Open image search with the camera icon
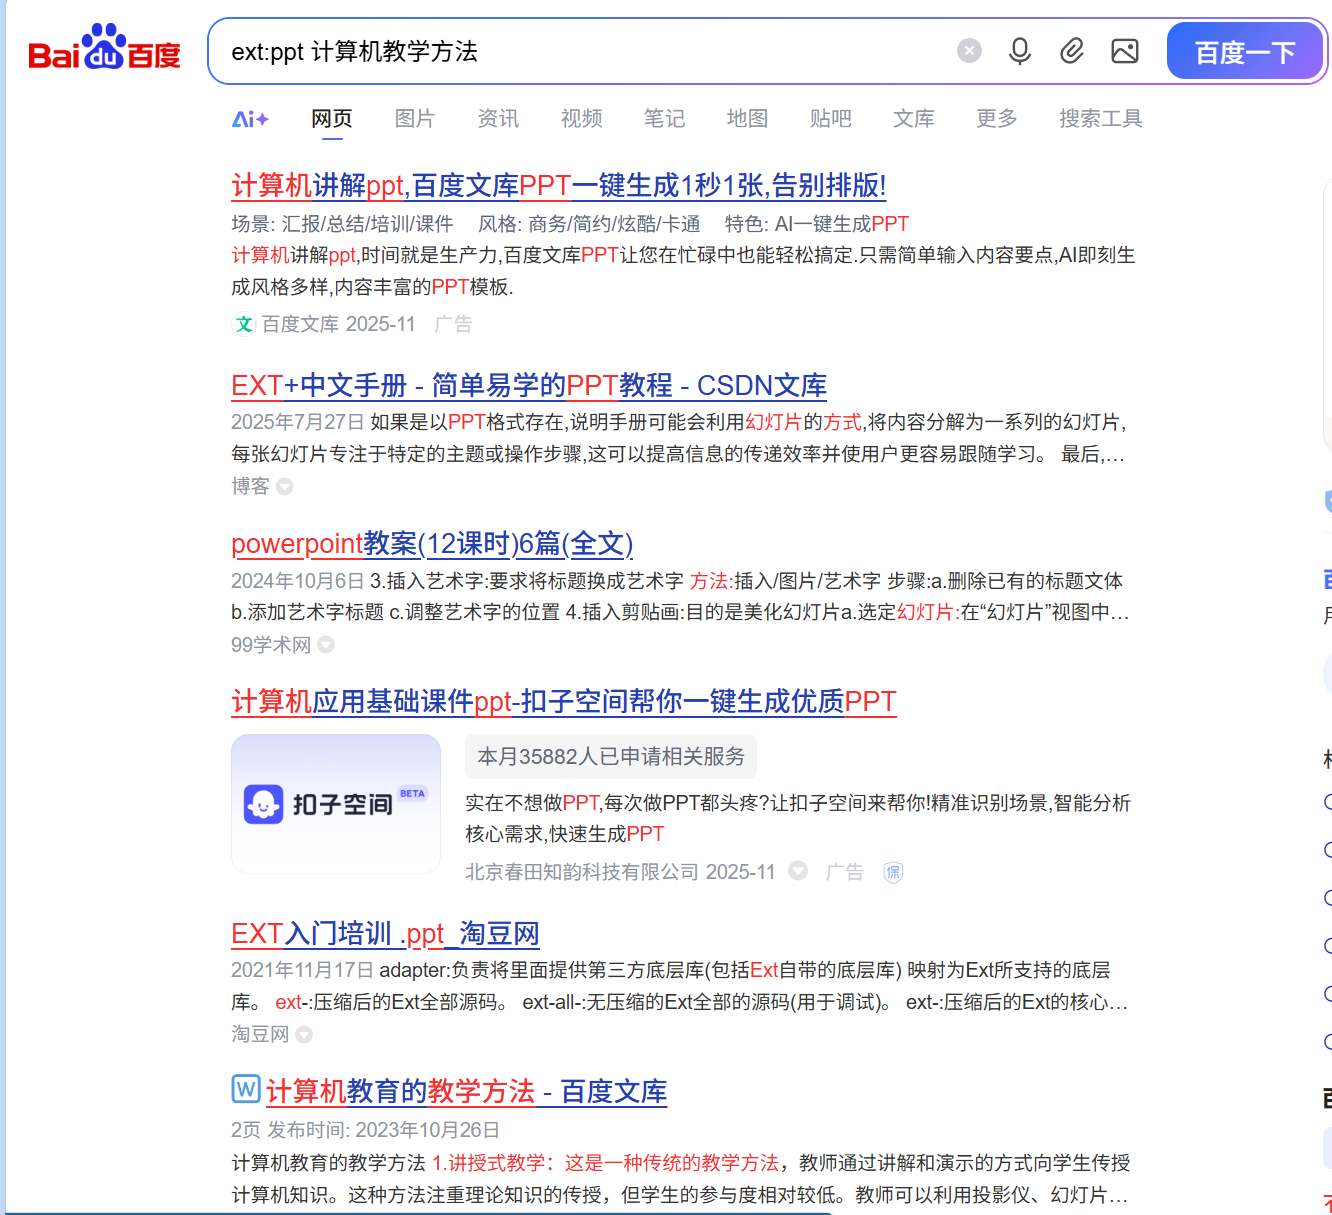This screenshot has height=1215, width=1332. tap(1124, 50)
